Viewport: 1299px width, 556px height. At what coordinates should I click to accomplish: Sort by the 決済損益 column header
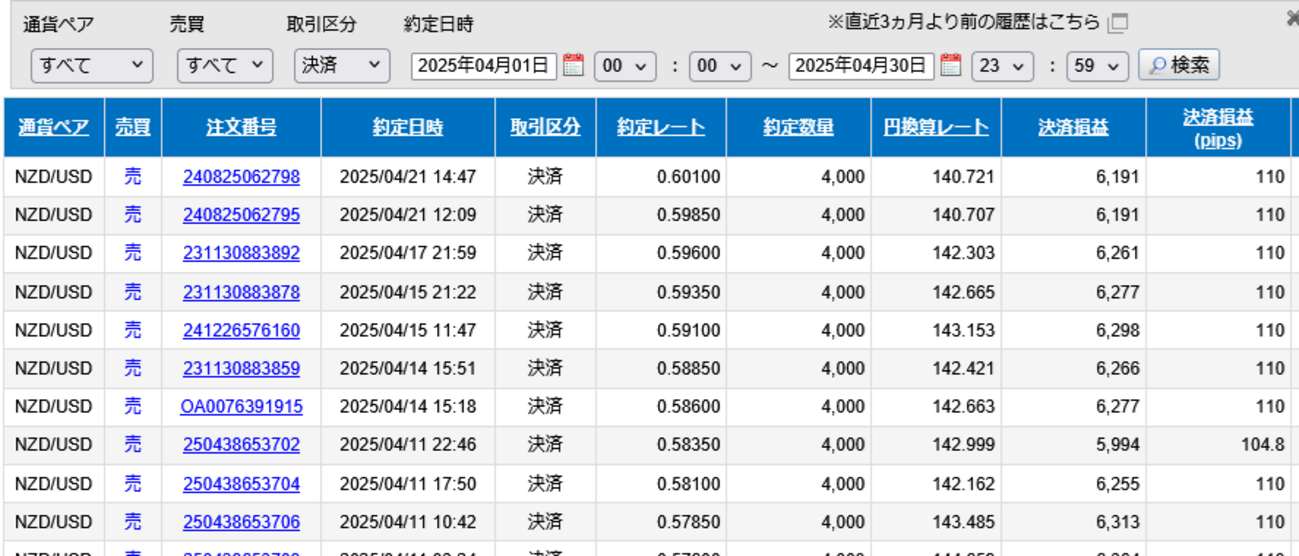pyautogui.click(x=1074, y=128)
